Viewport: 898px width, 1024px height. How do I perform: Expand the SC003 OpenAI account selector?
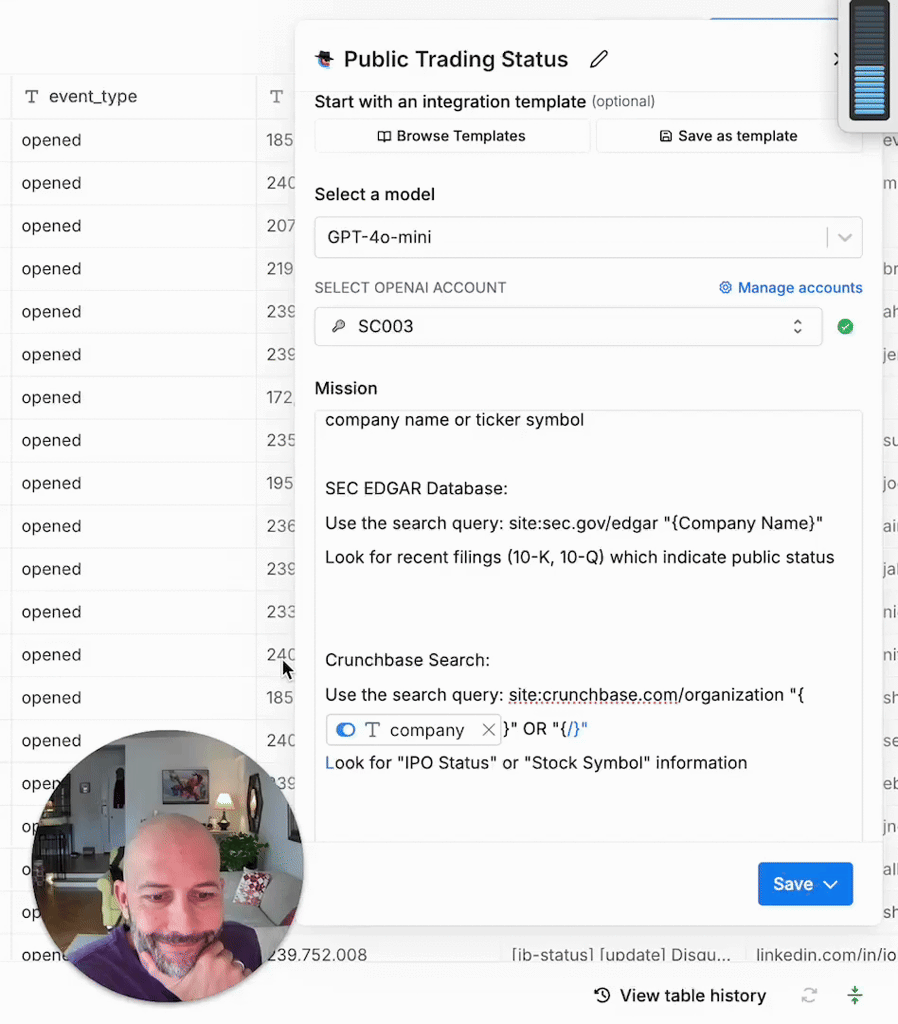click(x=568, y=327)
